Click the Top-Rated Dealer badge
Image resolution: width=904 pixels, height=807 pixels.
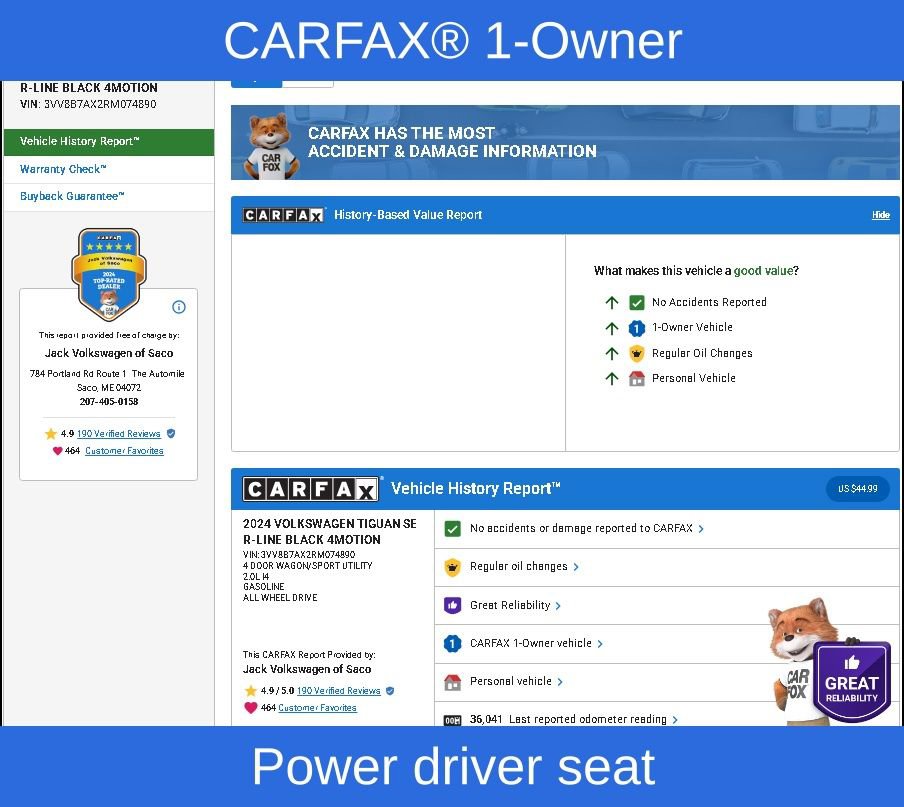(x=108, y=272)
